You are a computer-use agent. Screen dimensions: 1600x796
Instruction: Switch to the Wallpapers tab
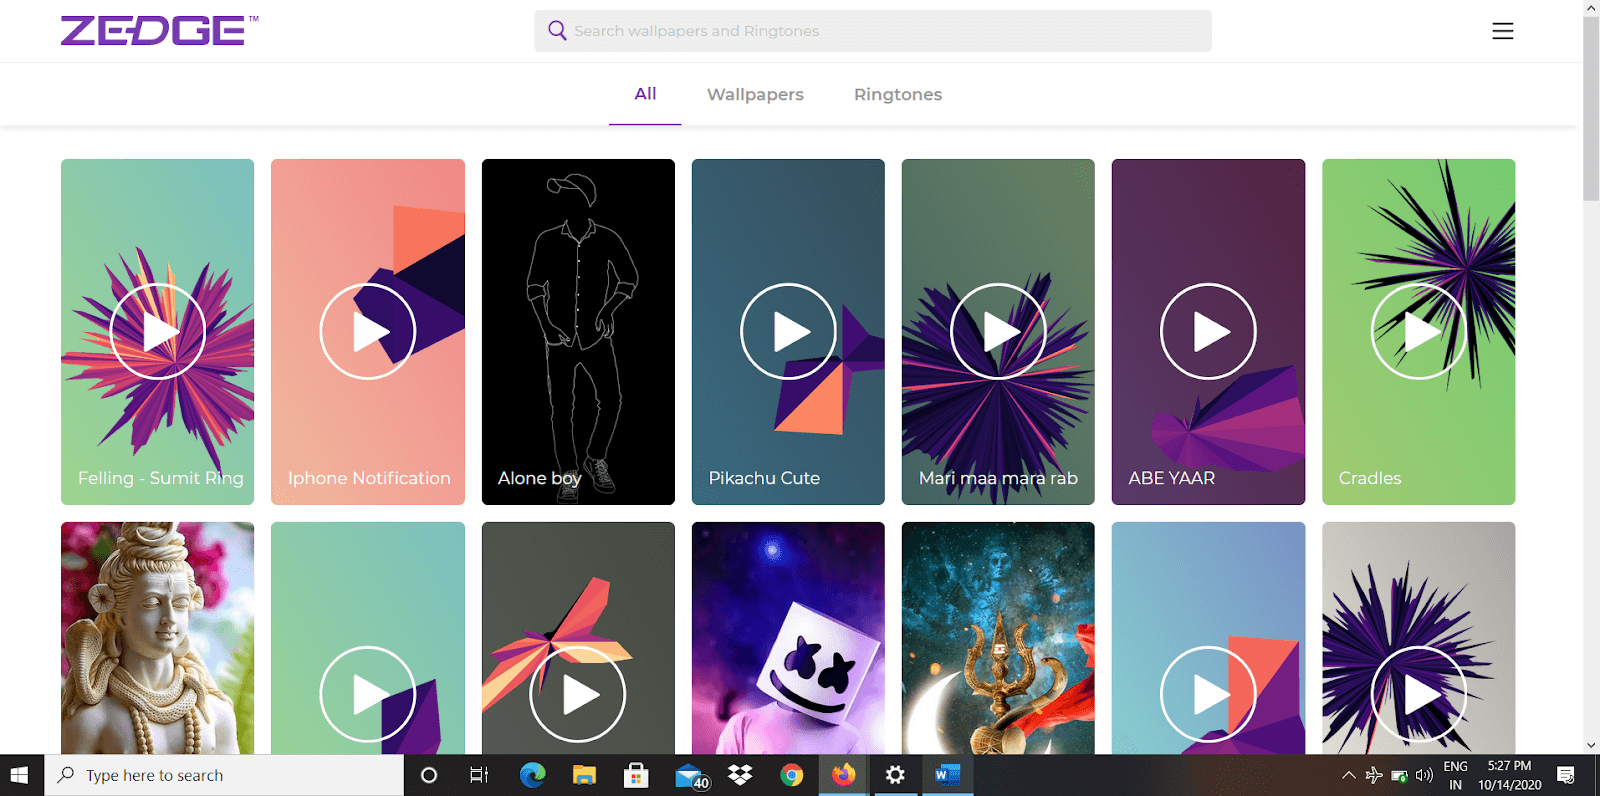pyautogui.click(x=755, y=94)
